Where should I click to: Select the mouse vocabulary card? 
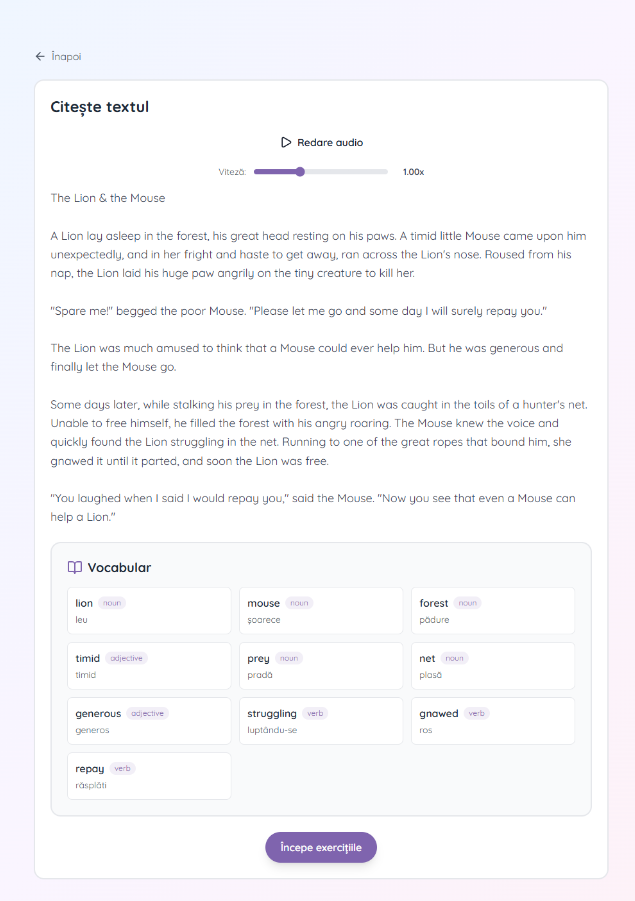(321, 611)
